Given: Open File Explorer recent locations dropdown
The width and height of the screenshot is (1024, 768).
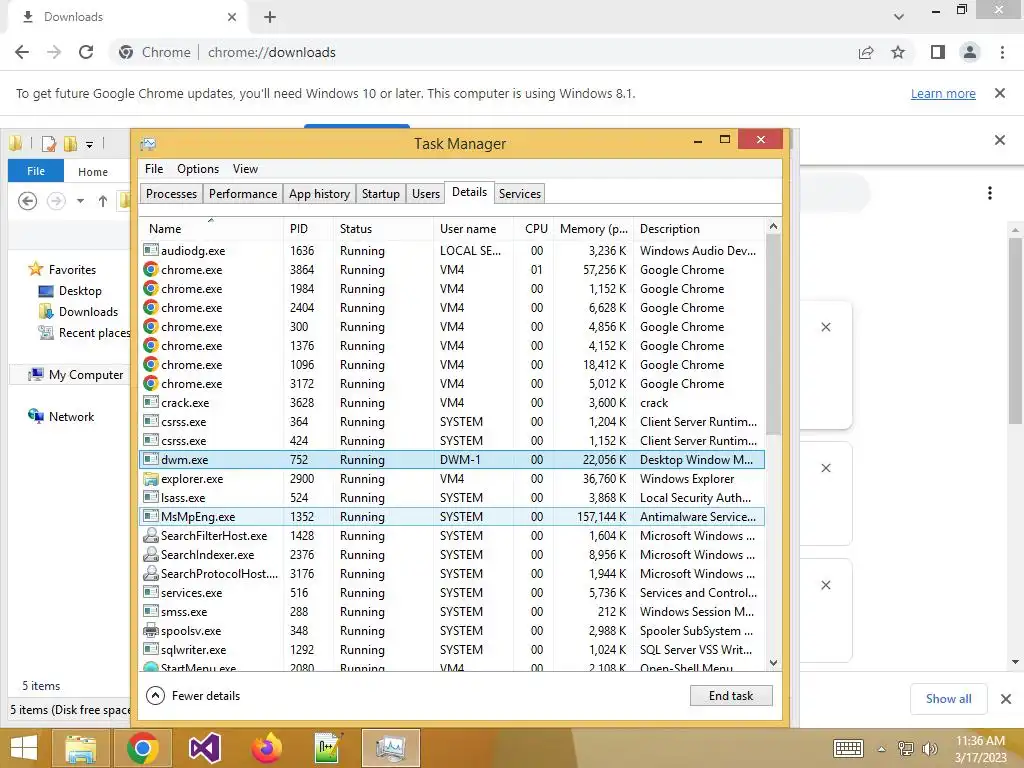Looking at the screenshot, I should [80, 201].
